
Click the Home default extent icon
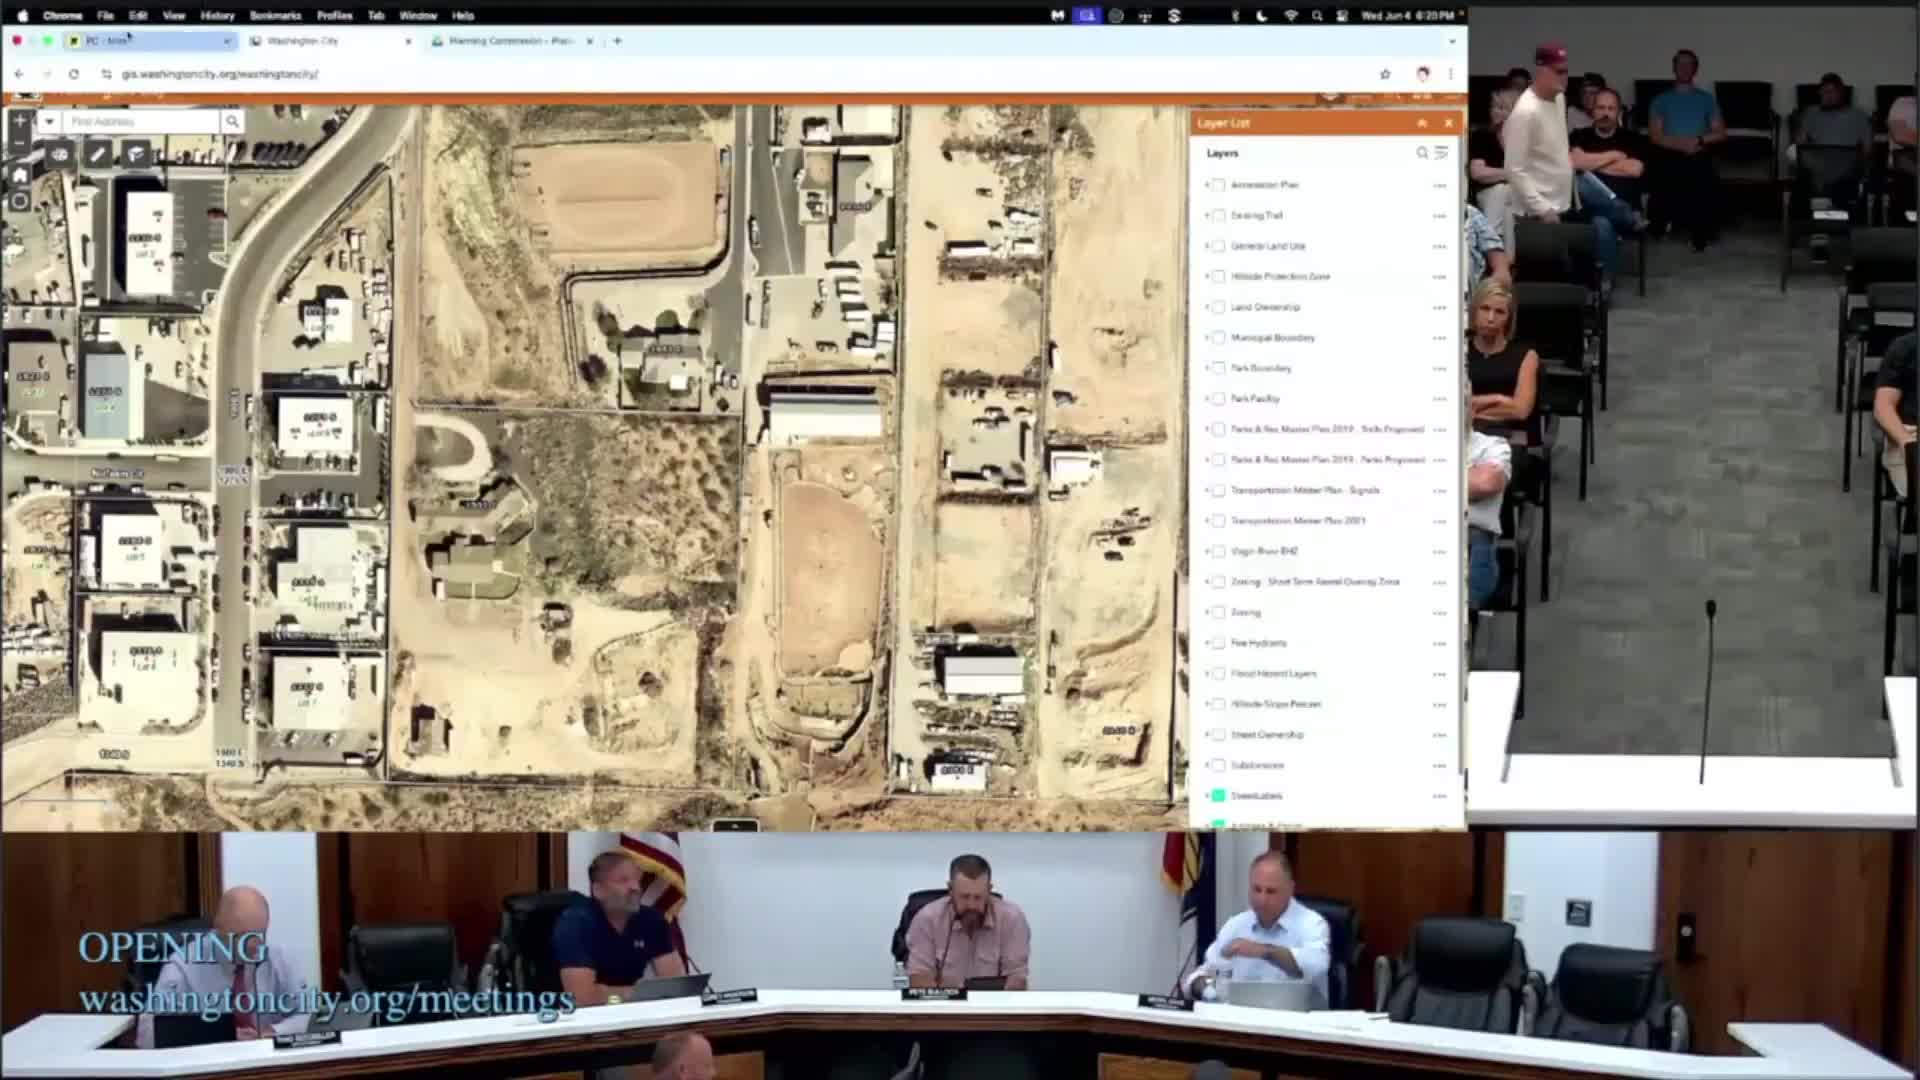(19, 175)
